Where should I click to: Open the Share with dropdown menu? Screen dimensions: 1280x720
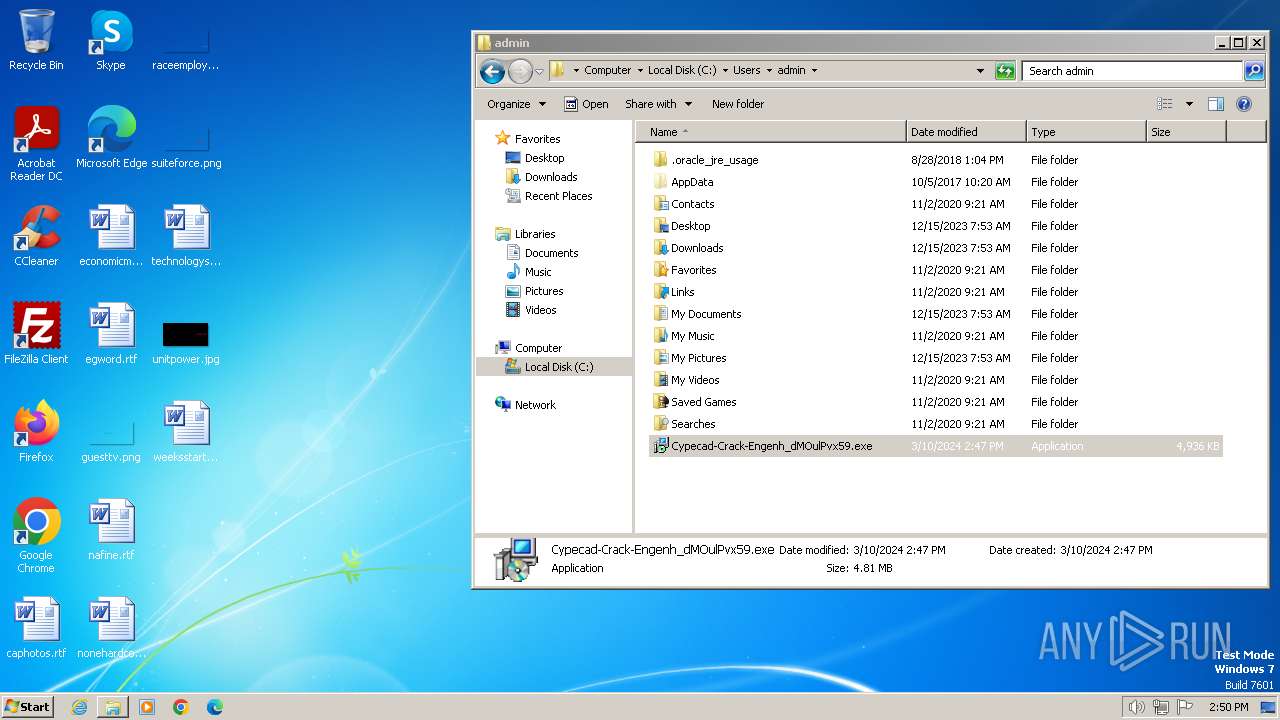(x=658, y=104)
